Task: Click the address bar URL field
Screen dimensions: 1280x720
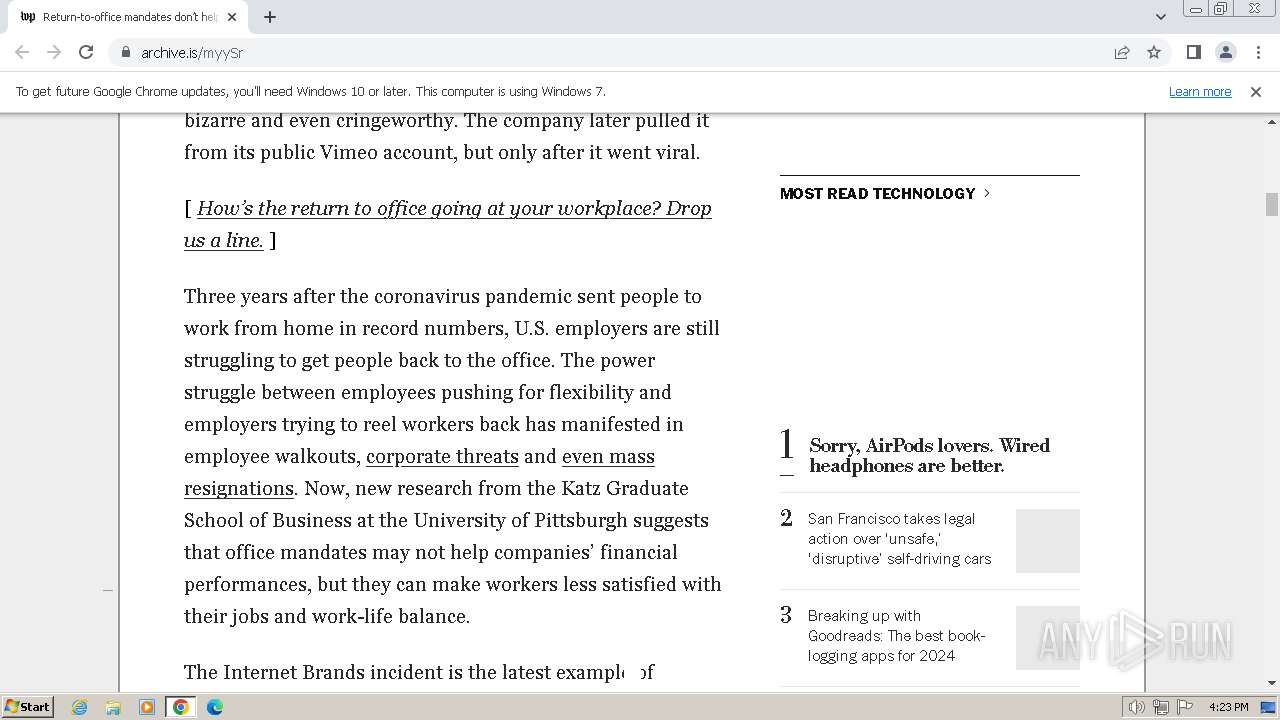Action: coord(600,52)
